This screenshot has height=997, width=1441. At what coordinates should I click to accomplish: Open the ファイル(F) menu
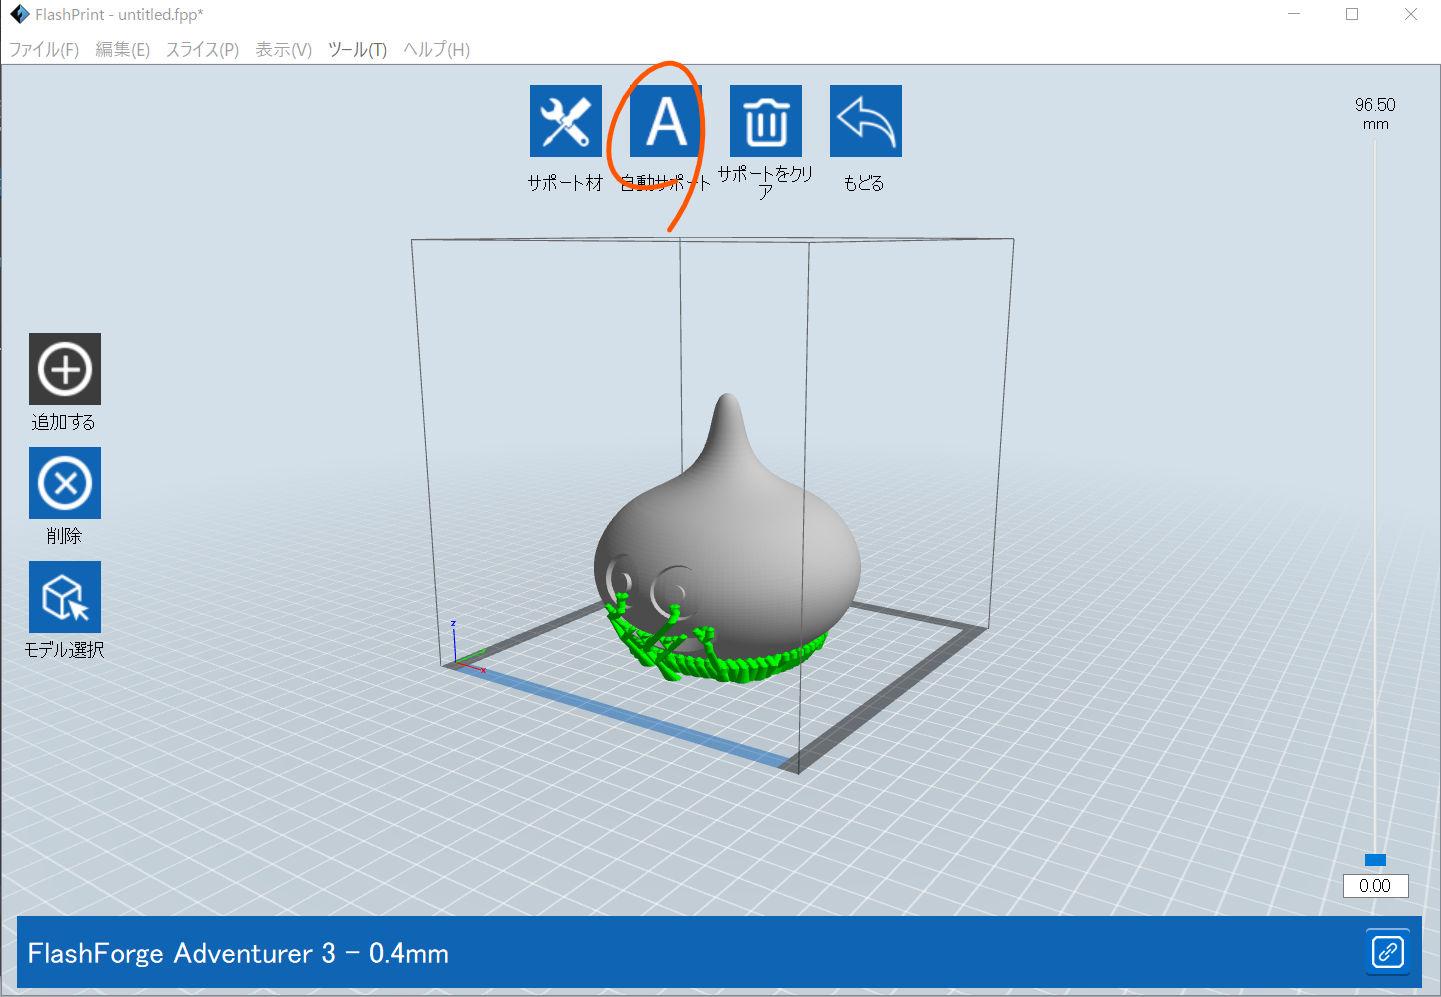coord(44,49)
